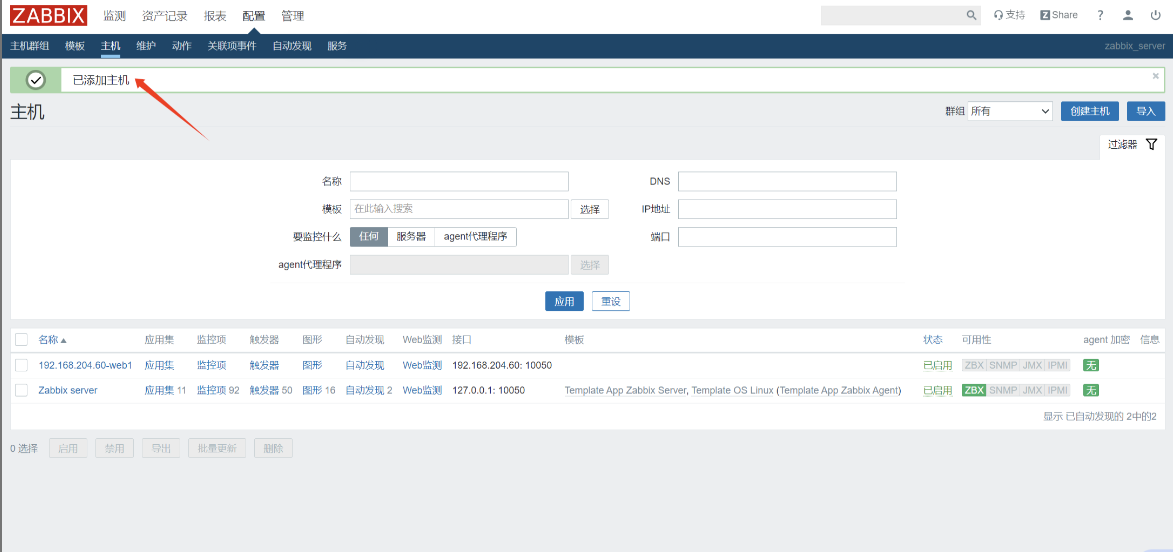Open host Zabbix server

click(x=68, y=390)
